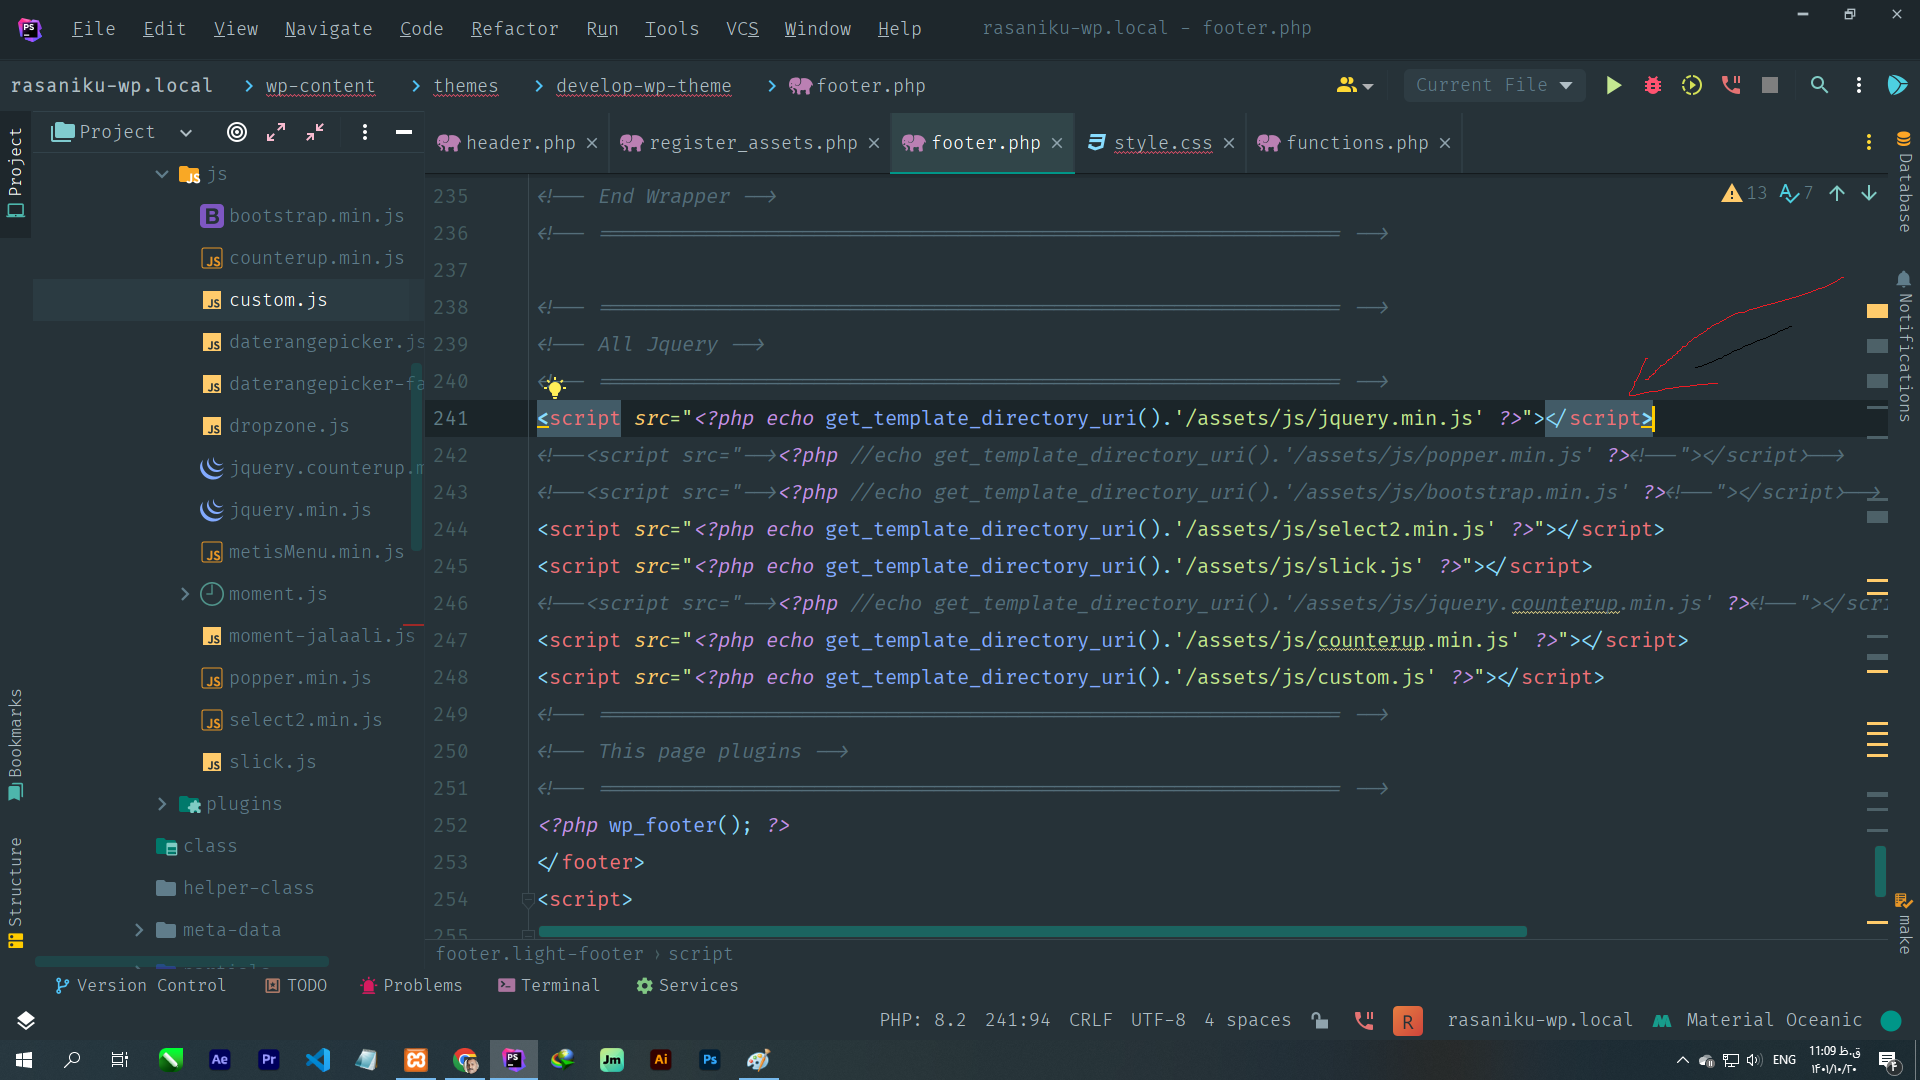Open warnings count 13 inspection widget

point(1744,193)
